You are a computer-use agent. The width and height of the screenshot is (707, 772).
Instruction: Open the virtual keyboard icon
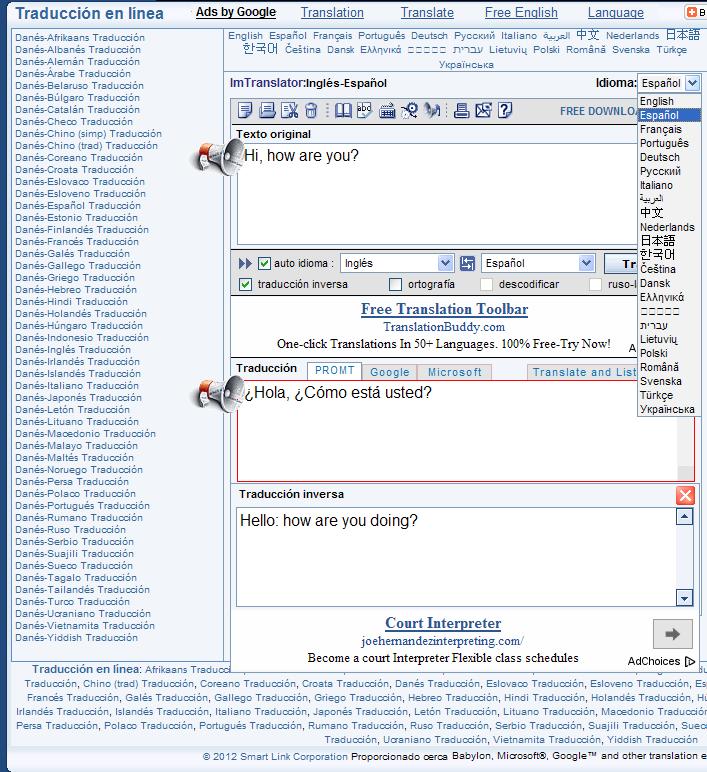click(x=387, y=111)
